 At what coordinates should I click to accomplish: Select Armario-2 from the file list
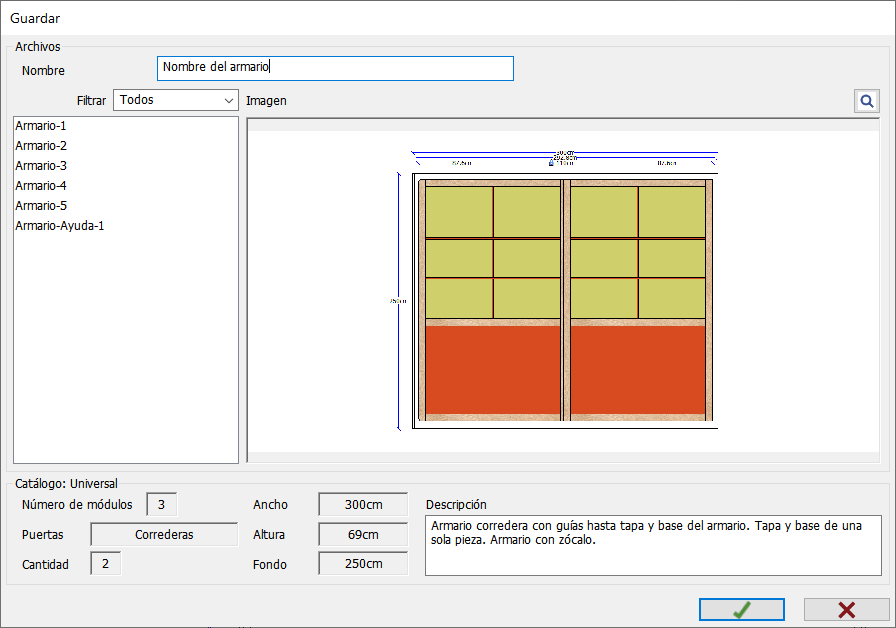41,146
